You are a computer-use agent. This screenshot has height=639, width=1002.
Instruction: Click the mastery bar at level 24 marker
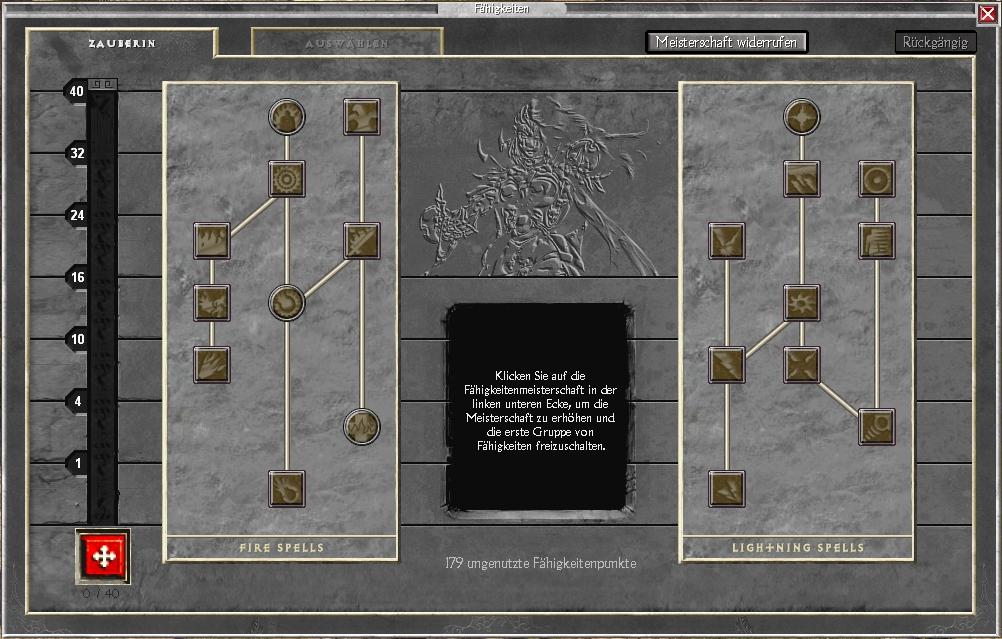pyautogui.click(x=102, y=215)
